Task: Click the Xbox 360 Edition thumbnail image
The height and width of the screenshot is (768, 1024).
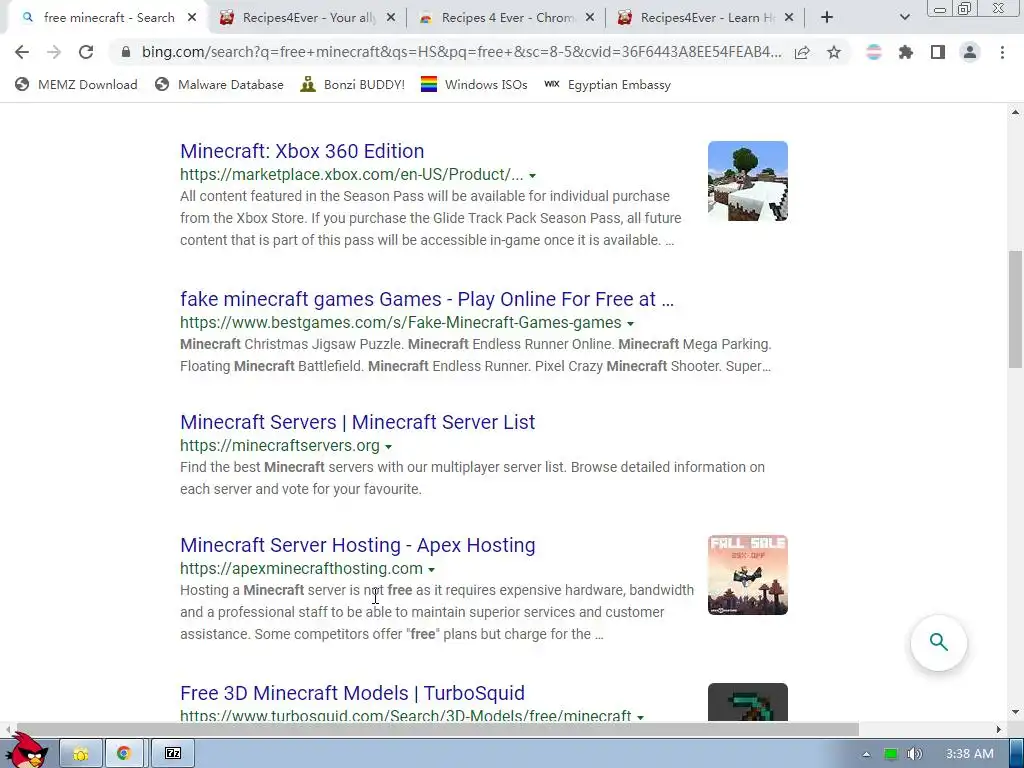Action: 748,181
